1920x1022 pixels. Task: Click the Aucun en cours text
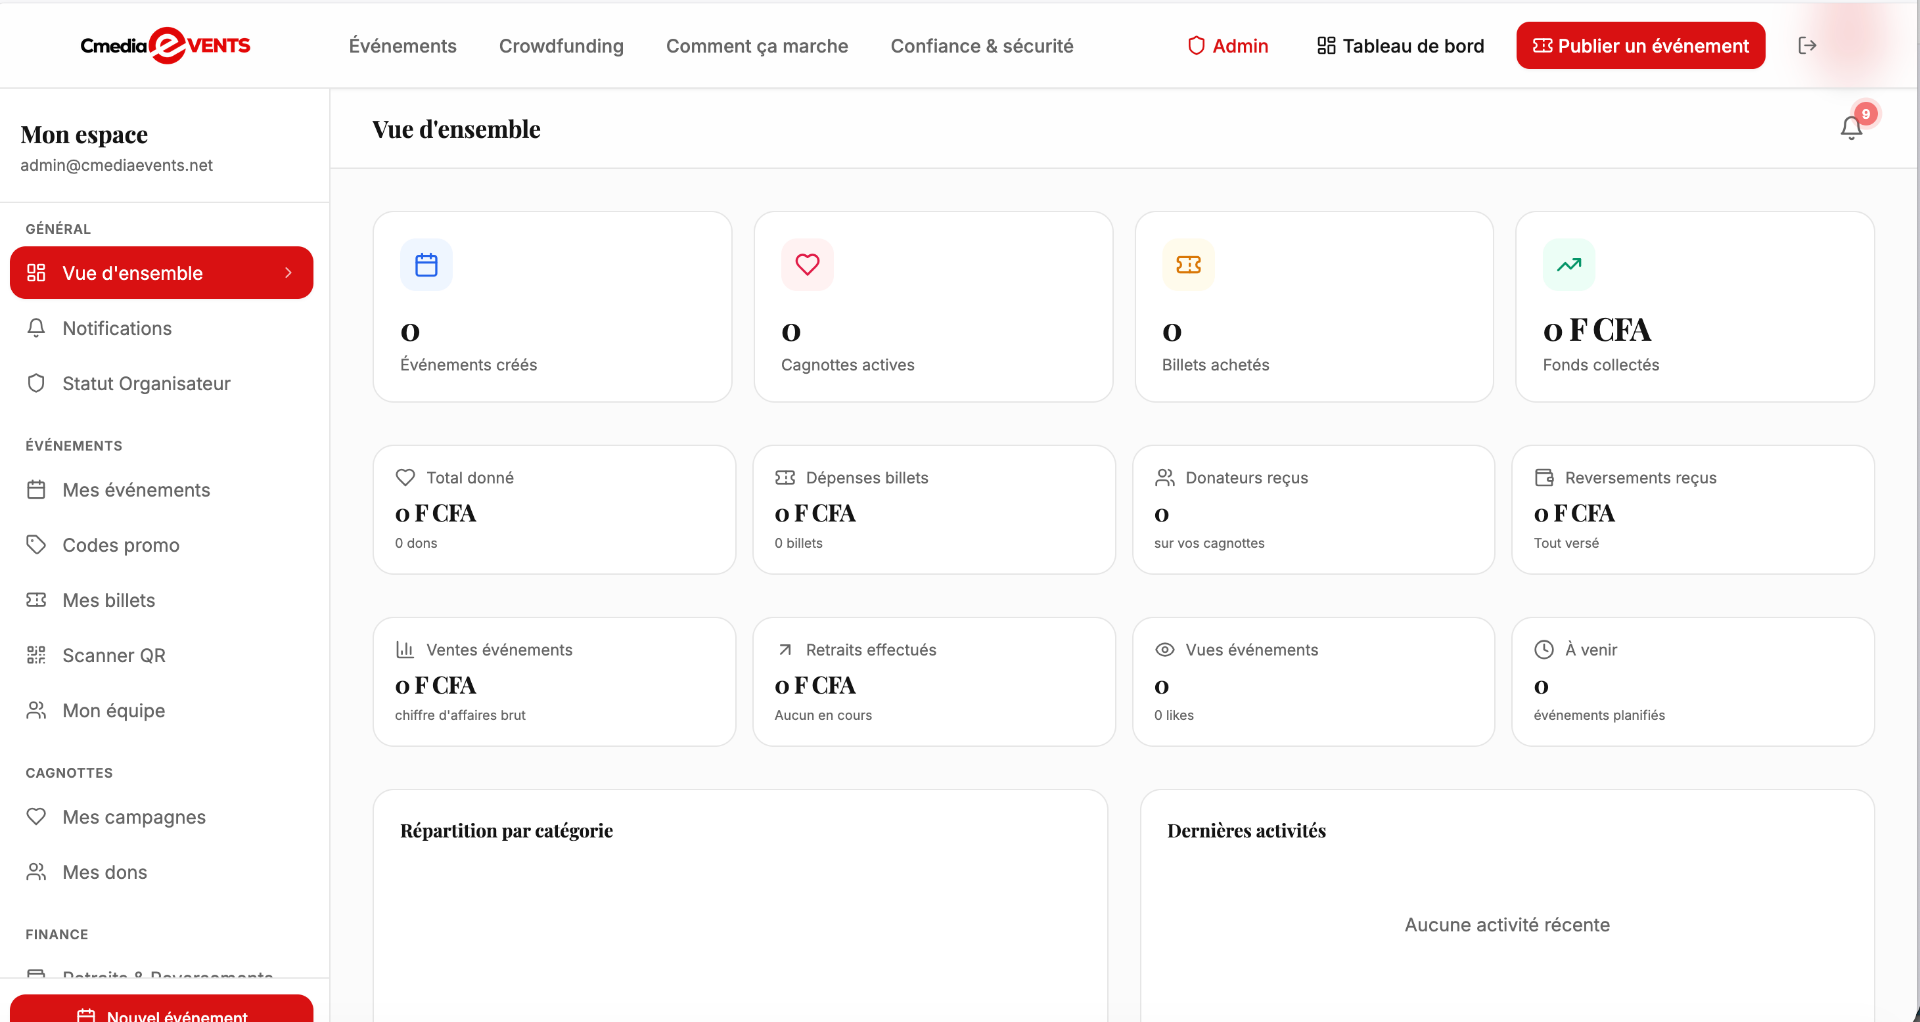click(x=823, y=715)
